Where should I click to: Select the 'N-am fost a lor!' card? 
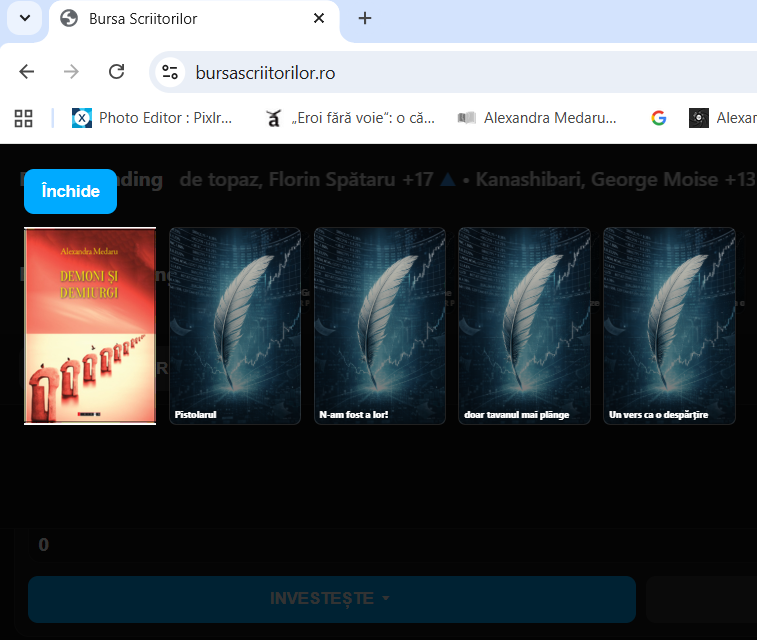point(380,326)
